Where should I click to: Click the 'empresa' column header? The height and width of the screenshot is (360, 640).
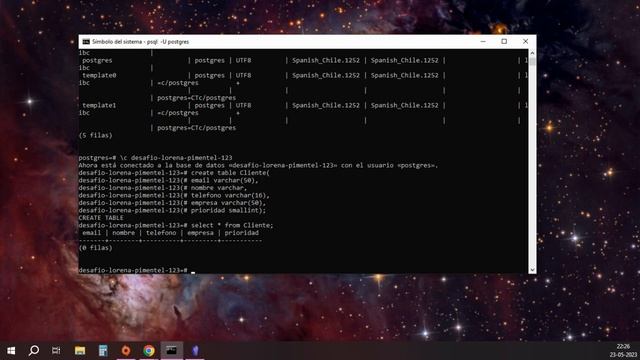[200, 233]
